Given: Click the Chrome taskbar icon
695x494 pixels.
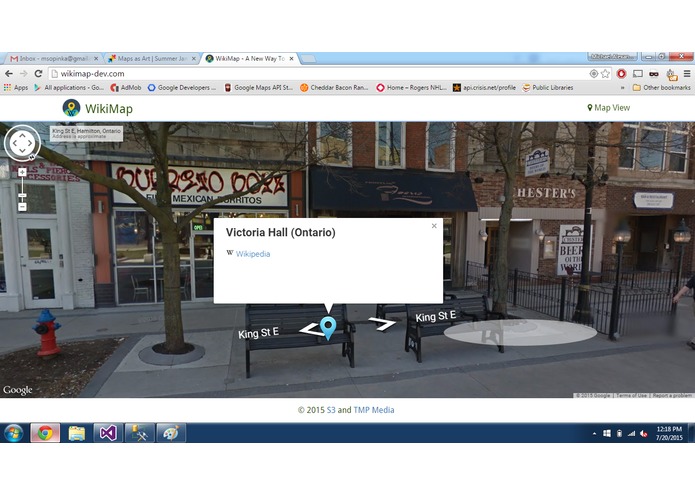Looking at the screenshot, I should click(45, 433).
